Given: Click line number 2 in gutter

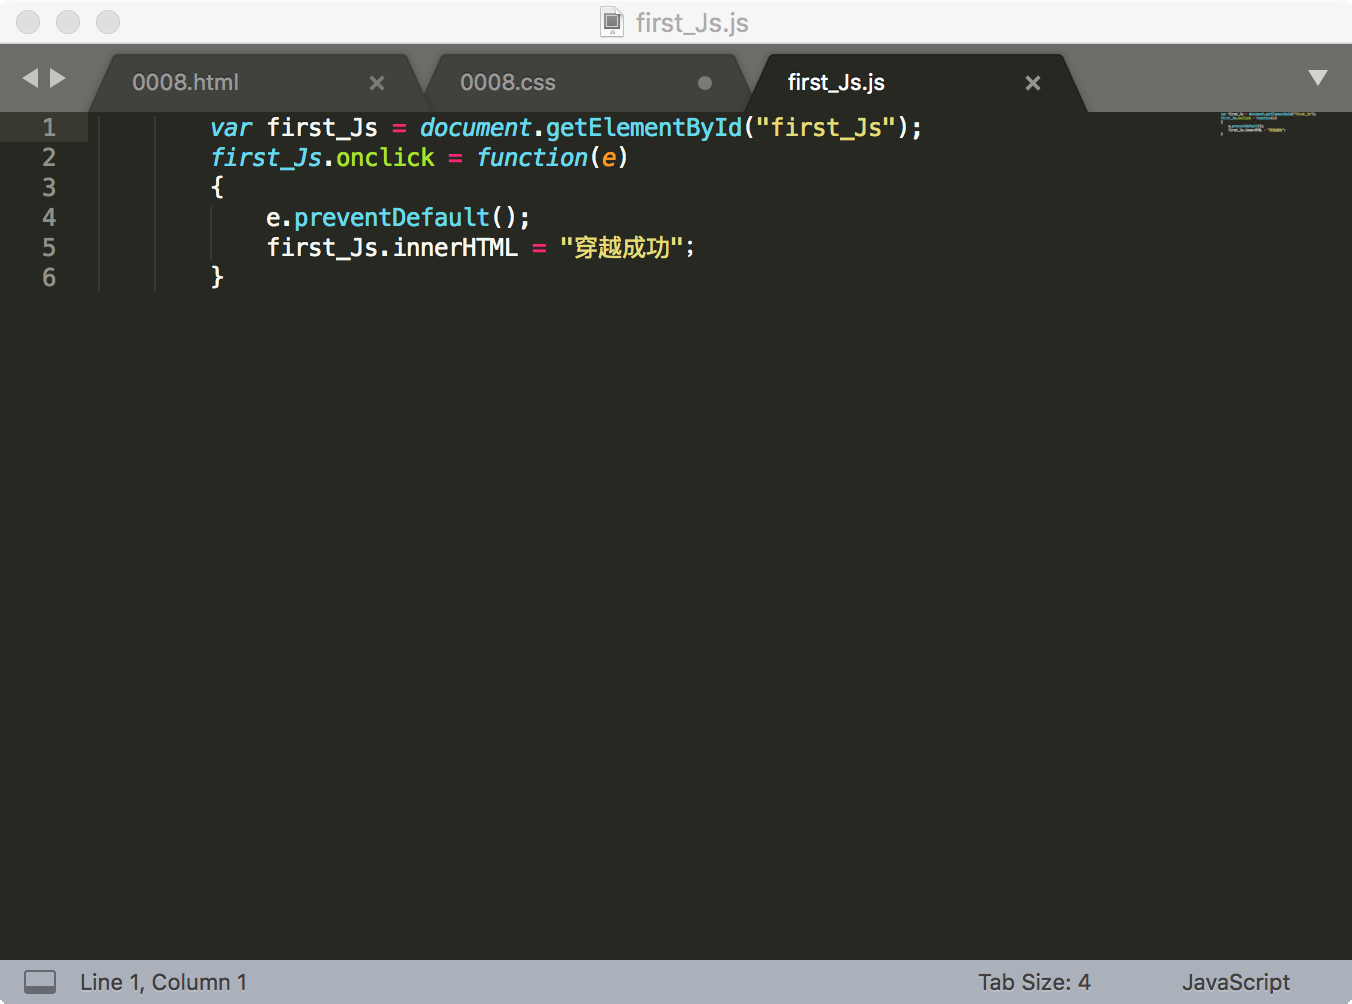Looking at the screenshot, I should pos(49,158).
